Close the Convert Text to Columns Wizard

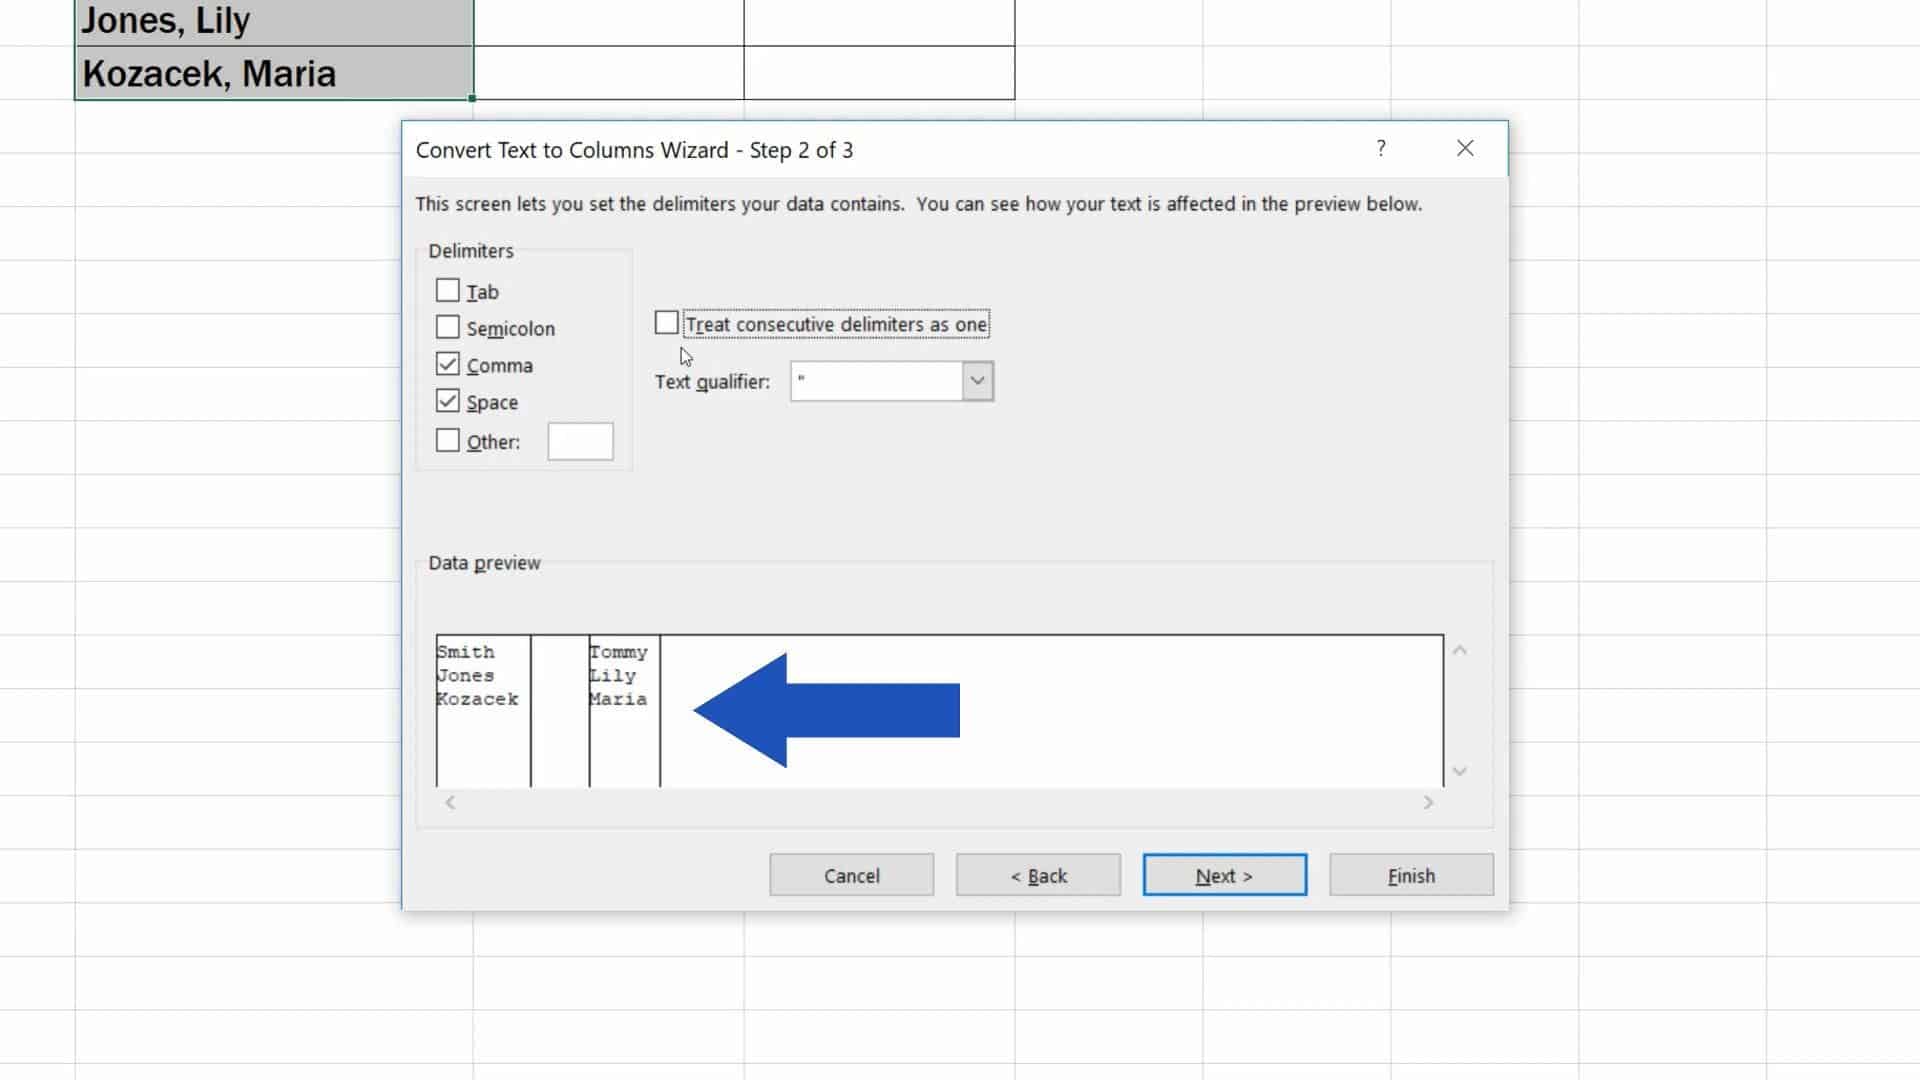click(1465, 147)
